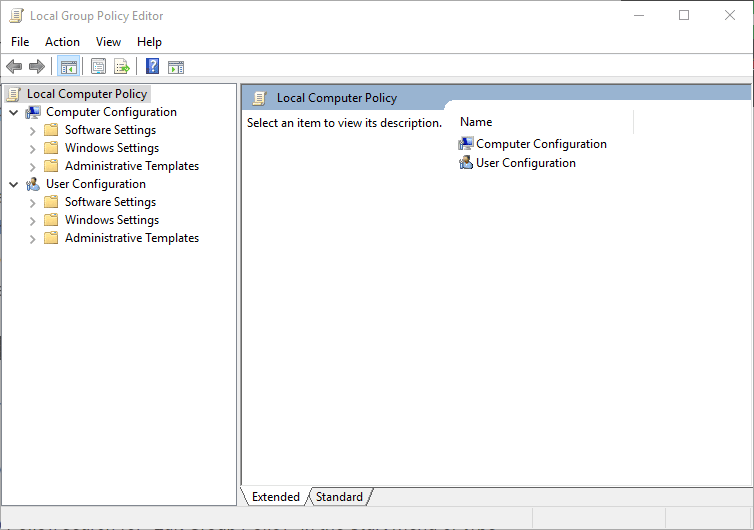This screenshot has width=754, height=530.
Task: Select Windows Settings label under Computer Configuration
Action: (x=112, y=148)
